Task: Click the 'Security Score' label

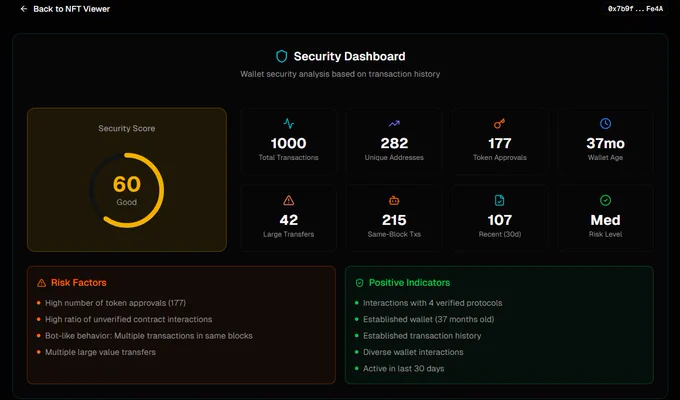Action: (x=127, y=128)
